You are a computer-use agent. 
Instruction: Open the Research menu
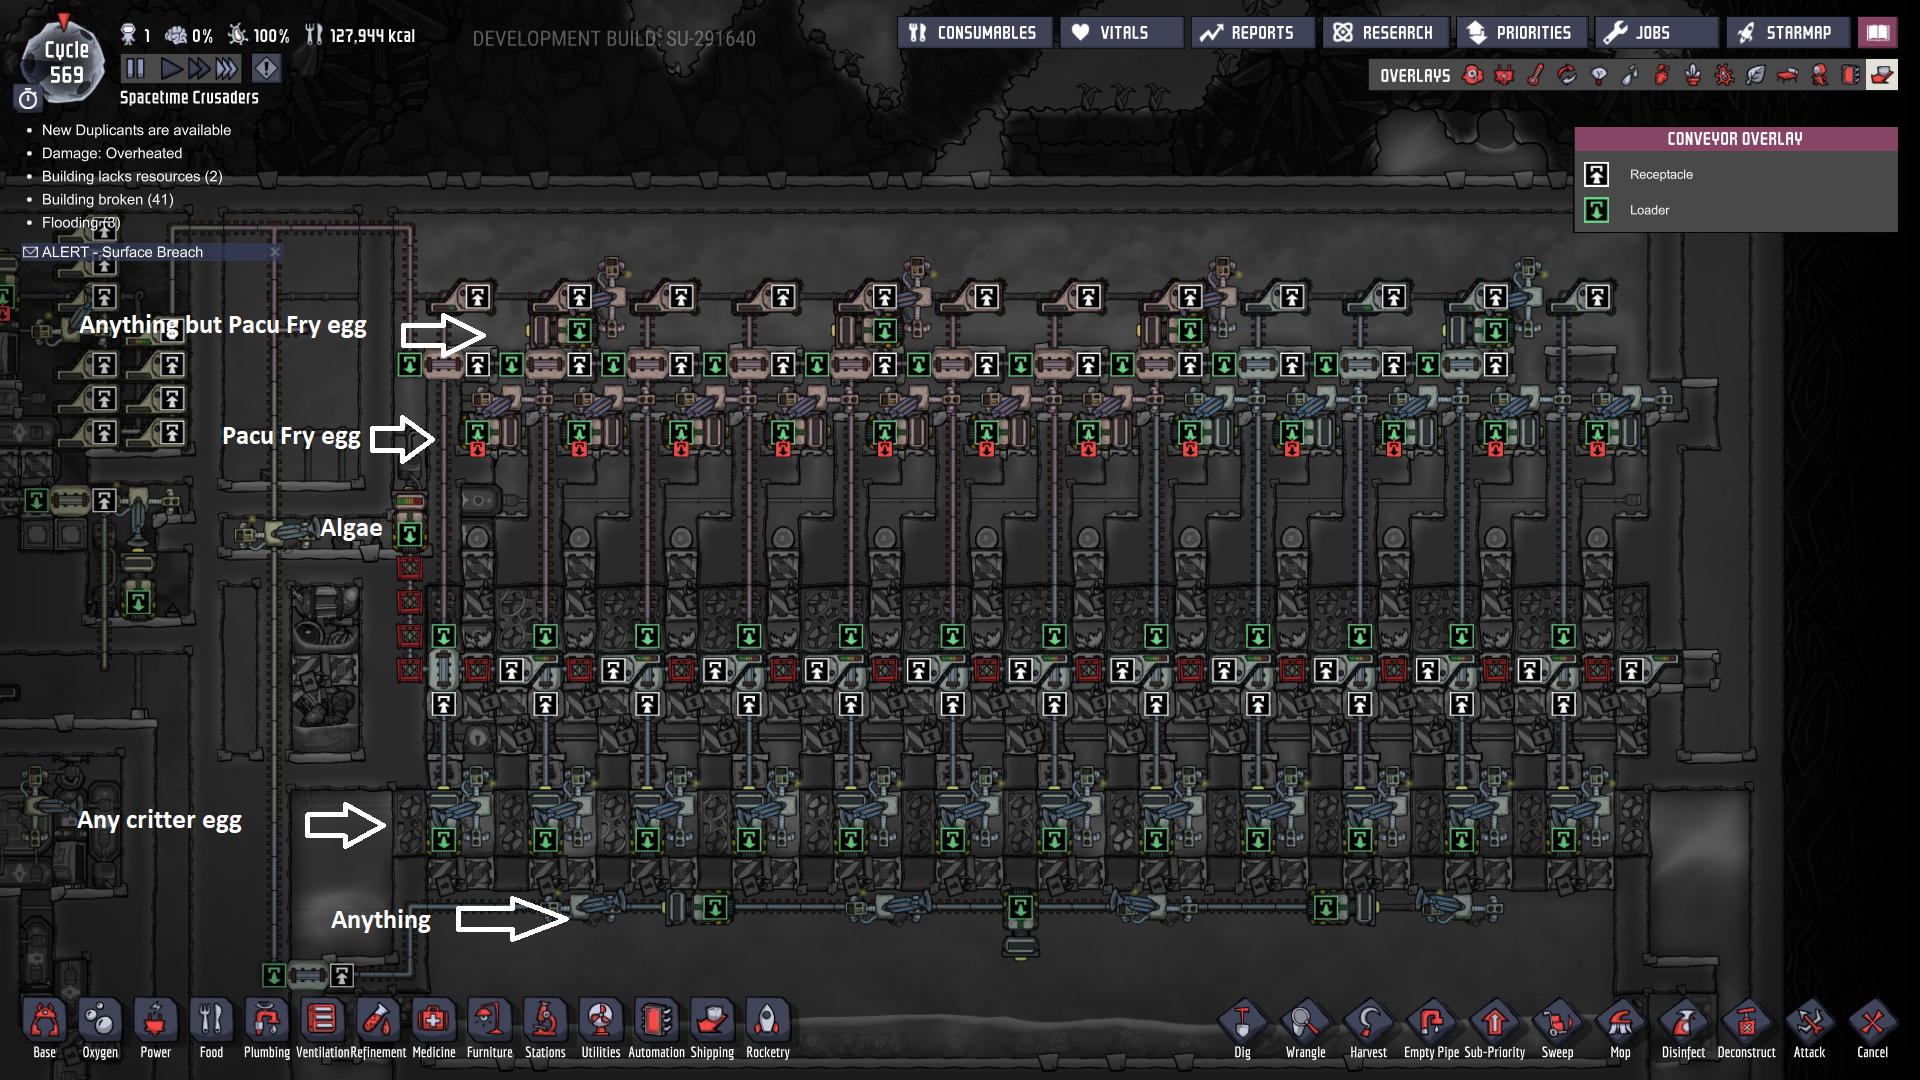[x=1384, y=33]
